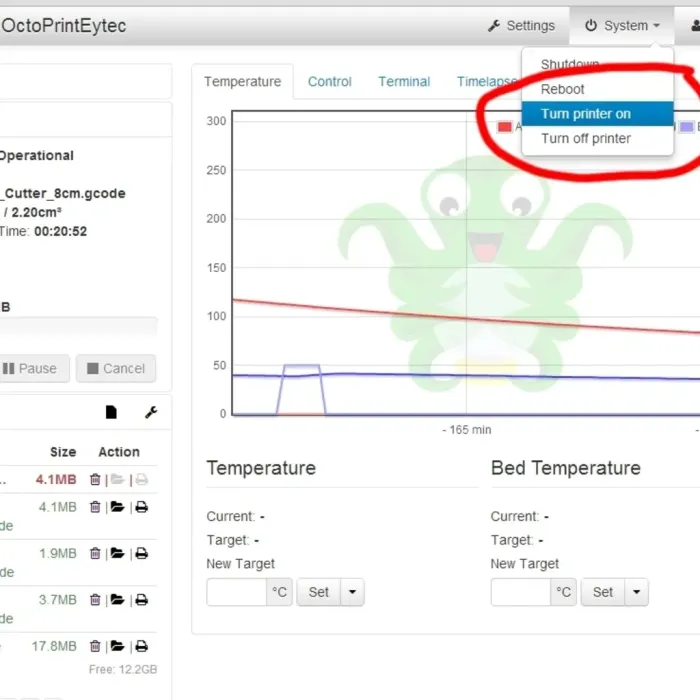This screenshot has height=700, width=700.
Task: Delete the 17.8MB file
Action: coord(95,646)
